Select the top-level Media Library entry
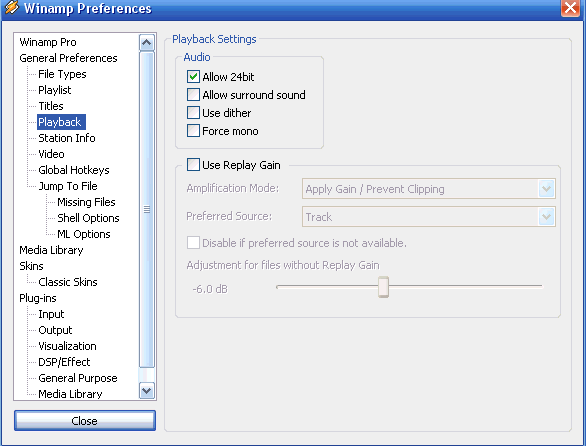Screen dimensions: 586x446 pyautogui.click(x=51, y=250)
